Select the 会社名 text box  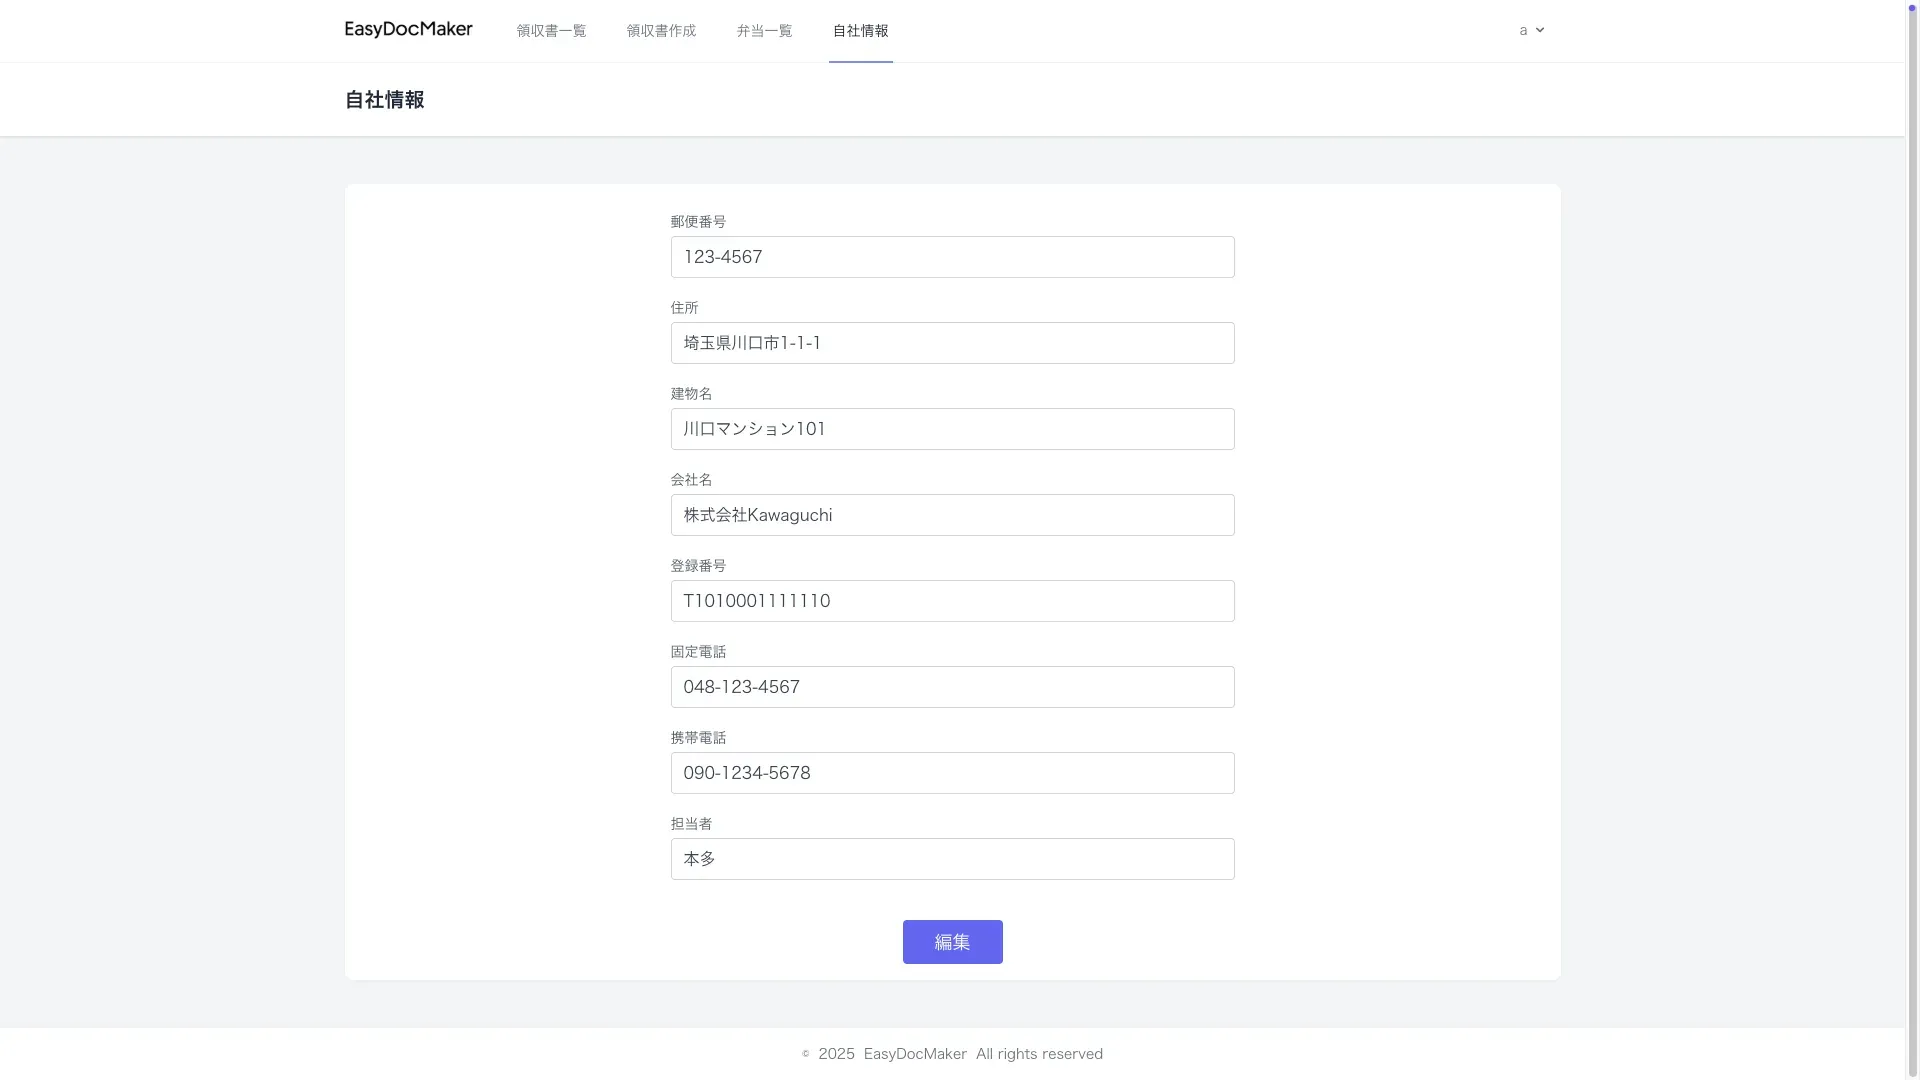click(952, 515)
